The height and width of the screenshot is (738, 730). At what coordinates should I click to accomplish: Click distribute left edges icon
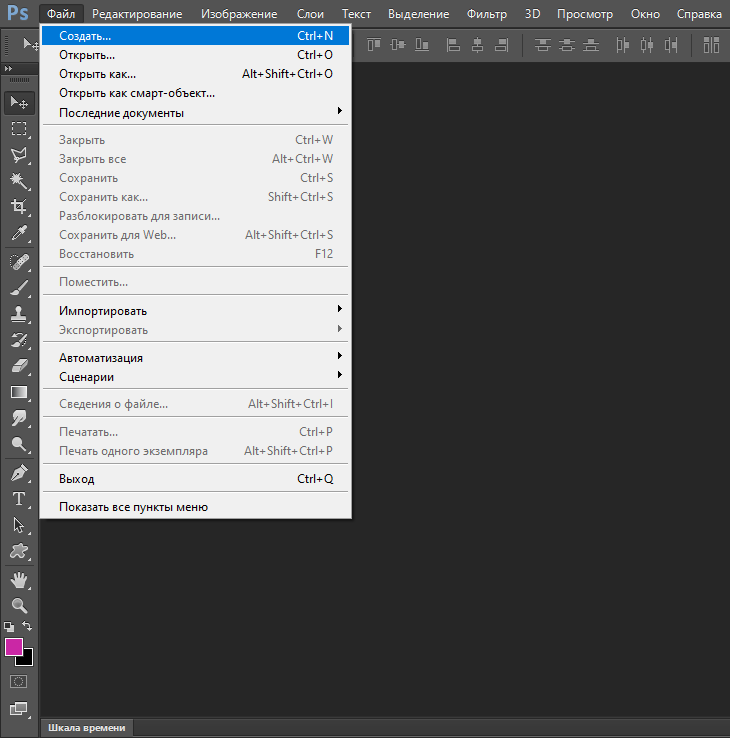(623, 45)
